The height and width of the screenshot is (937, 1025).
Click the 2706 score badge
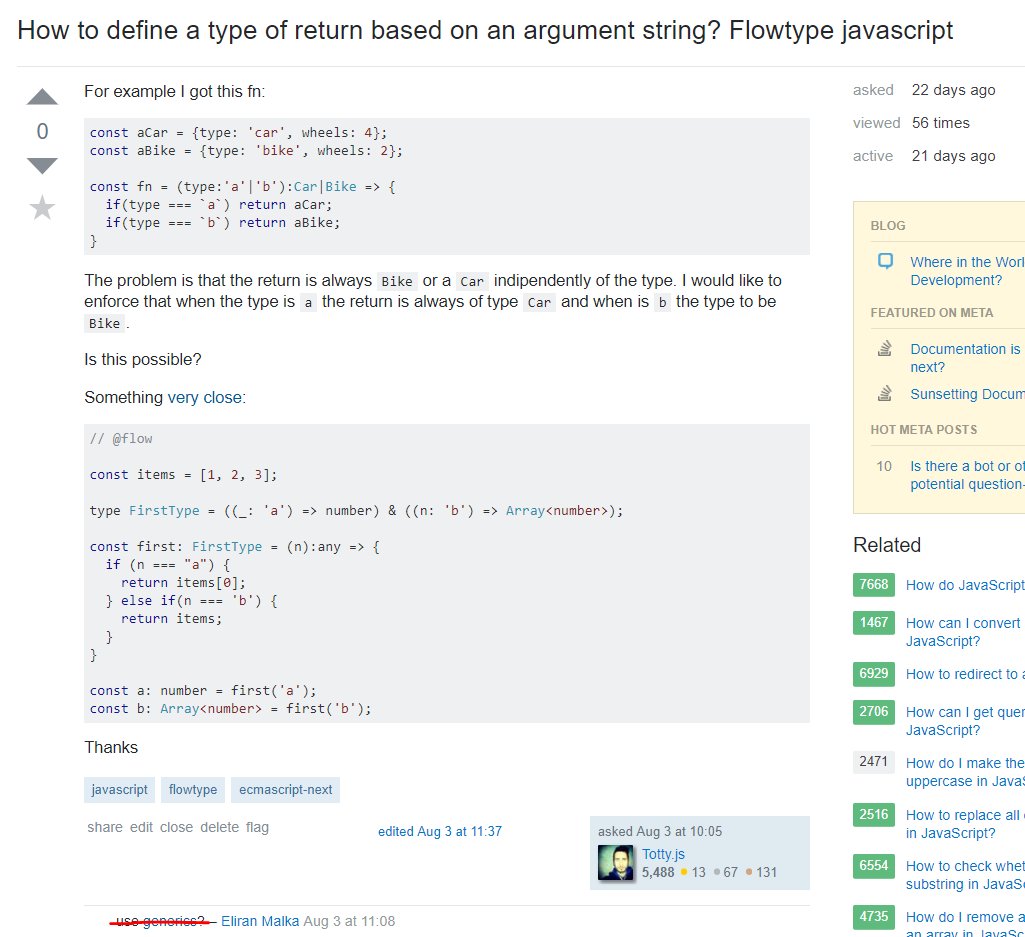[x=873, y=711]
